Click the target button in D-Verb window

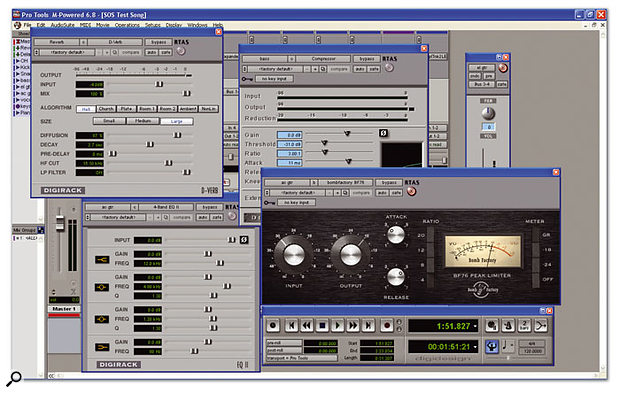(x=181, y=51)
